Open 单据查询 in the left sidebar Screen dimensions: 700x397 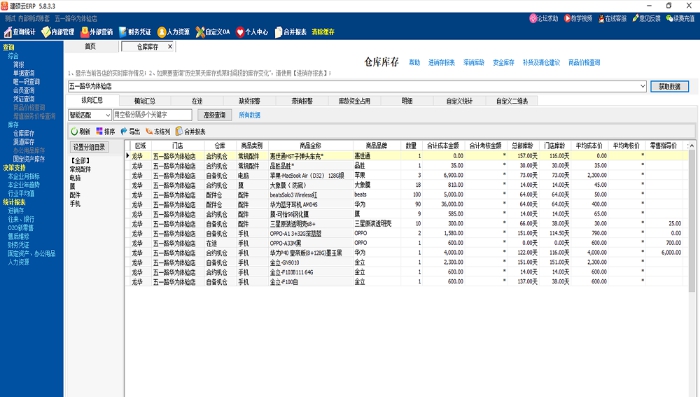(x=24, y=73)
